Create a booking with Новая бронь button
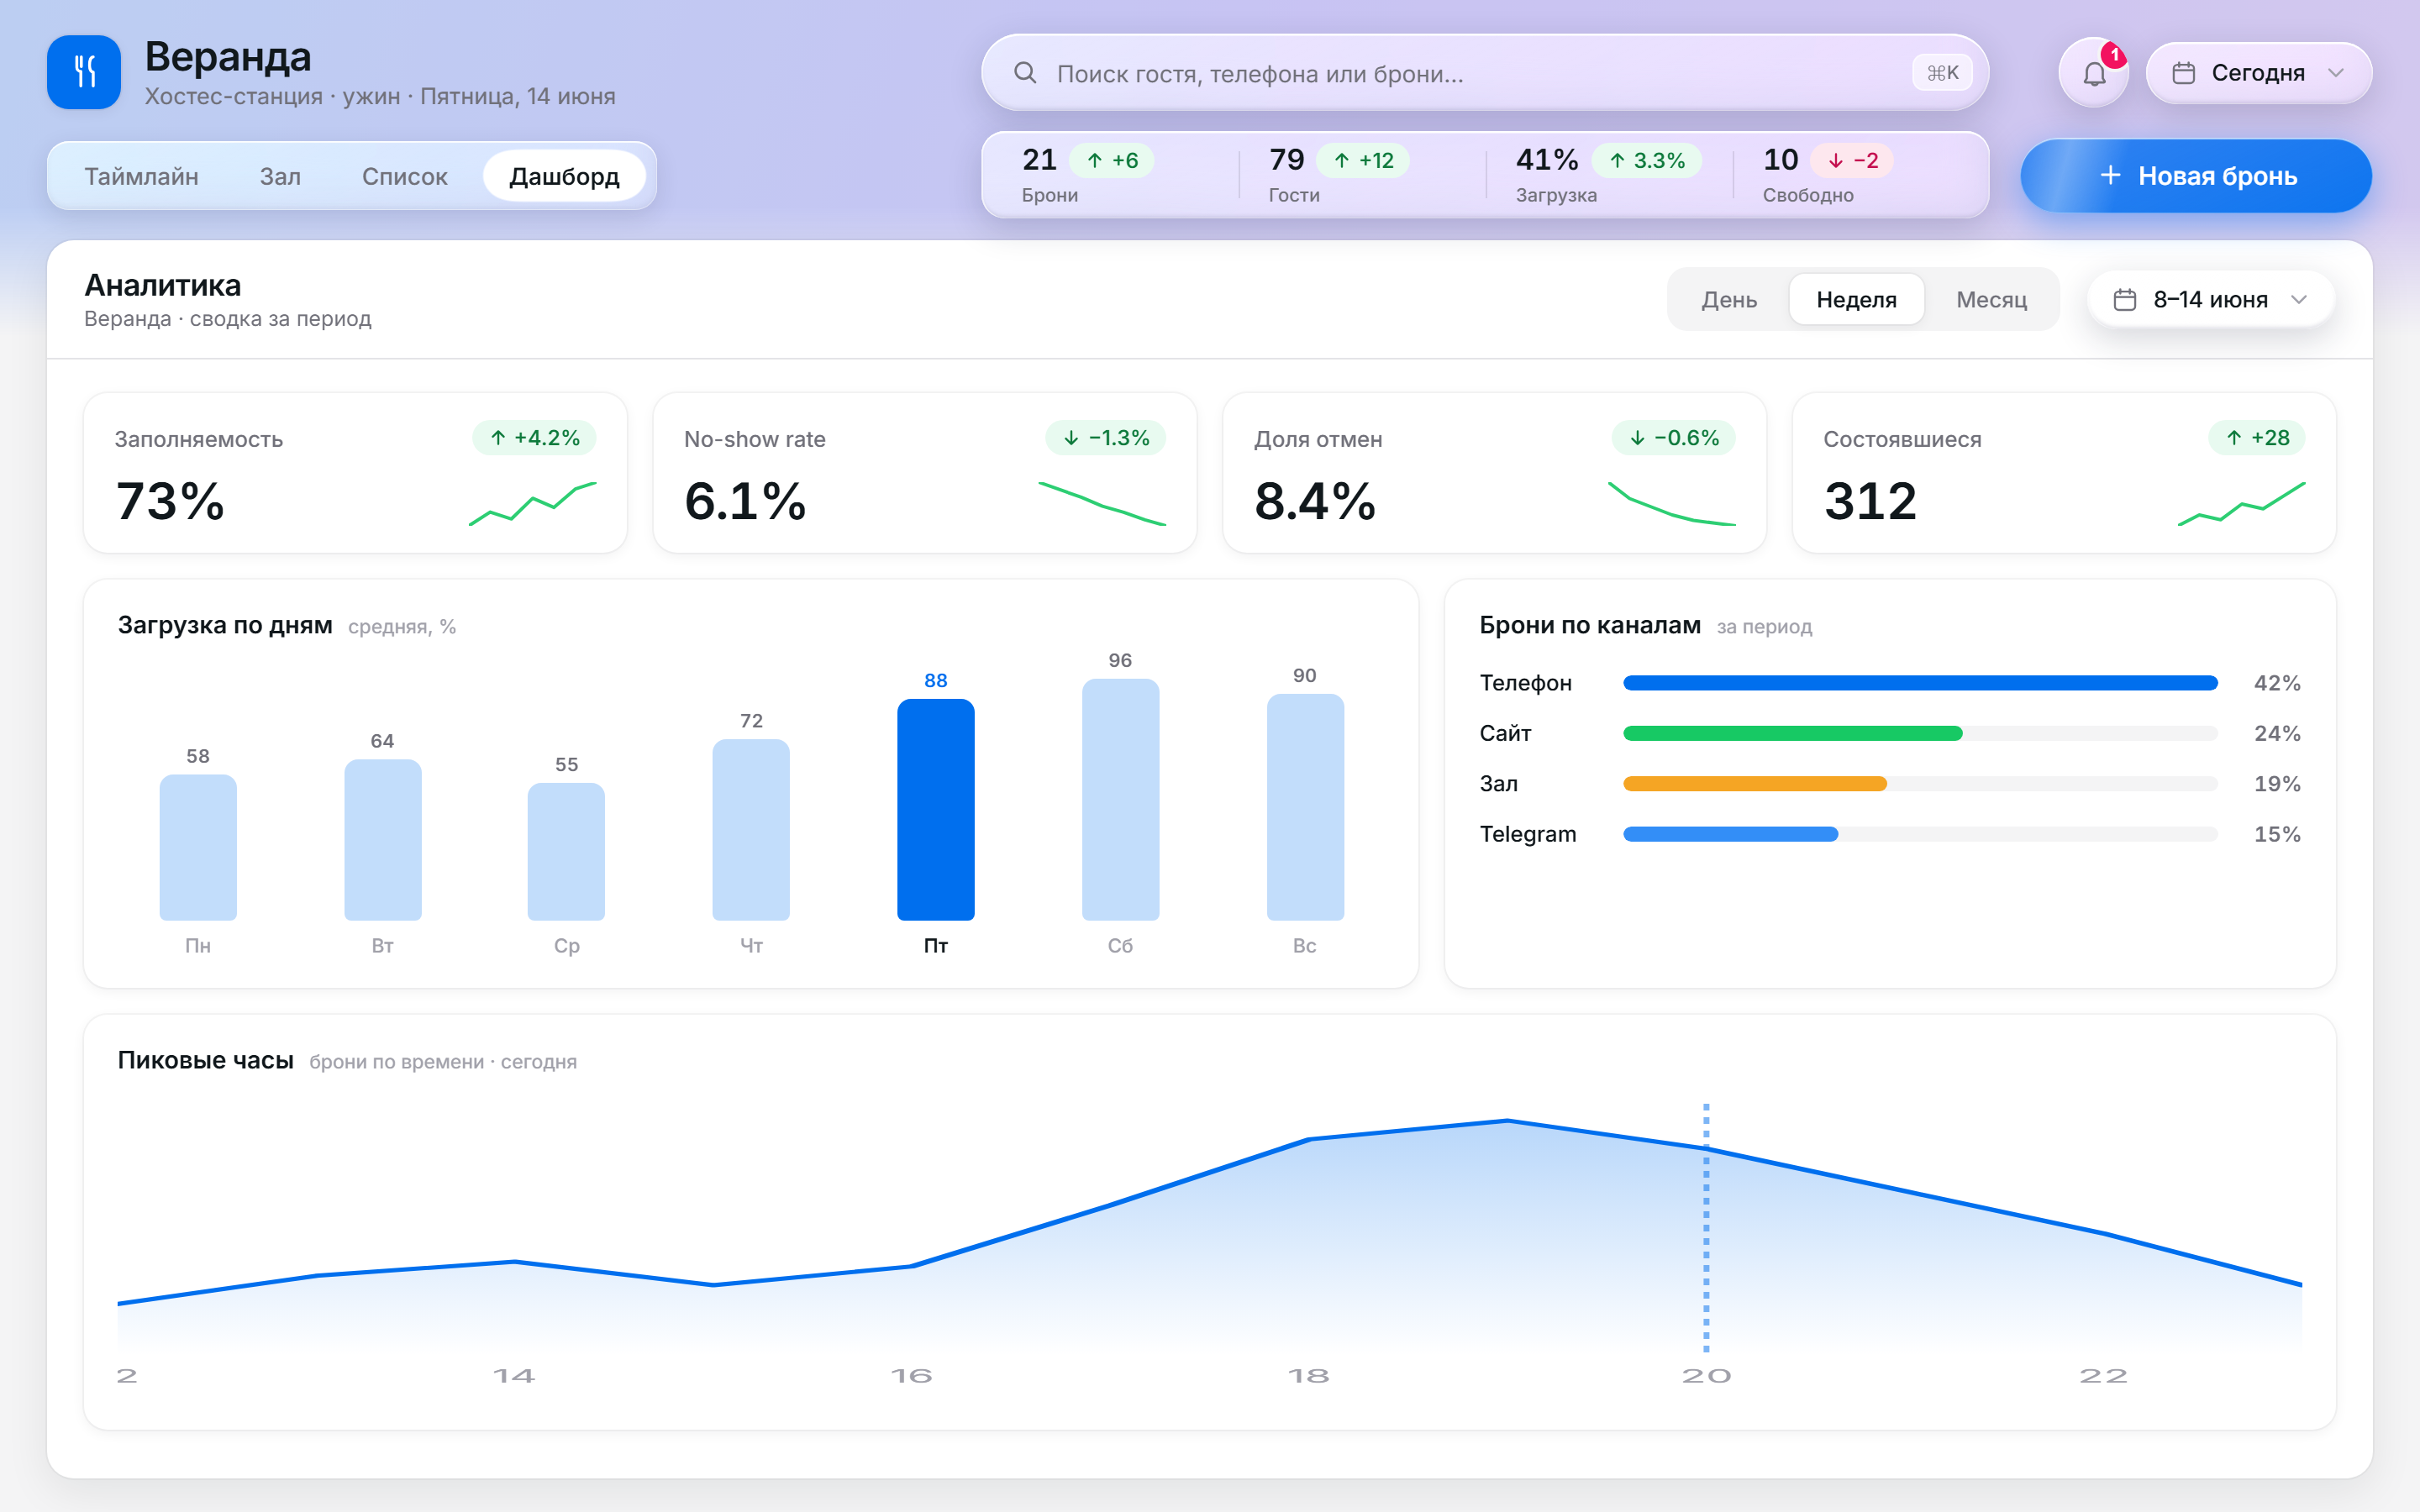 tap(2196, 176)
